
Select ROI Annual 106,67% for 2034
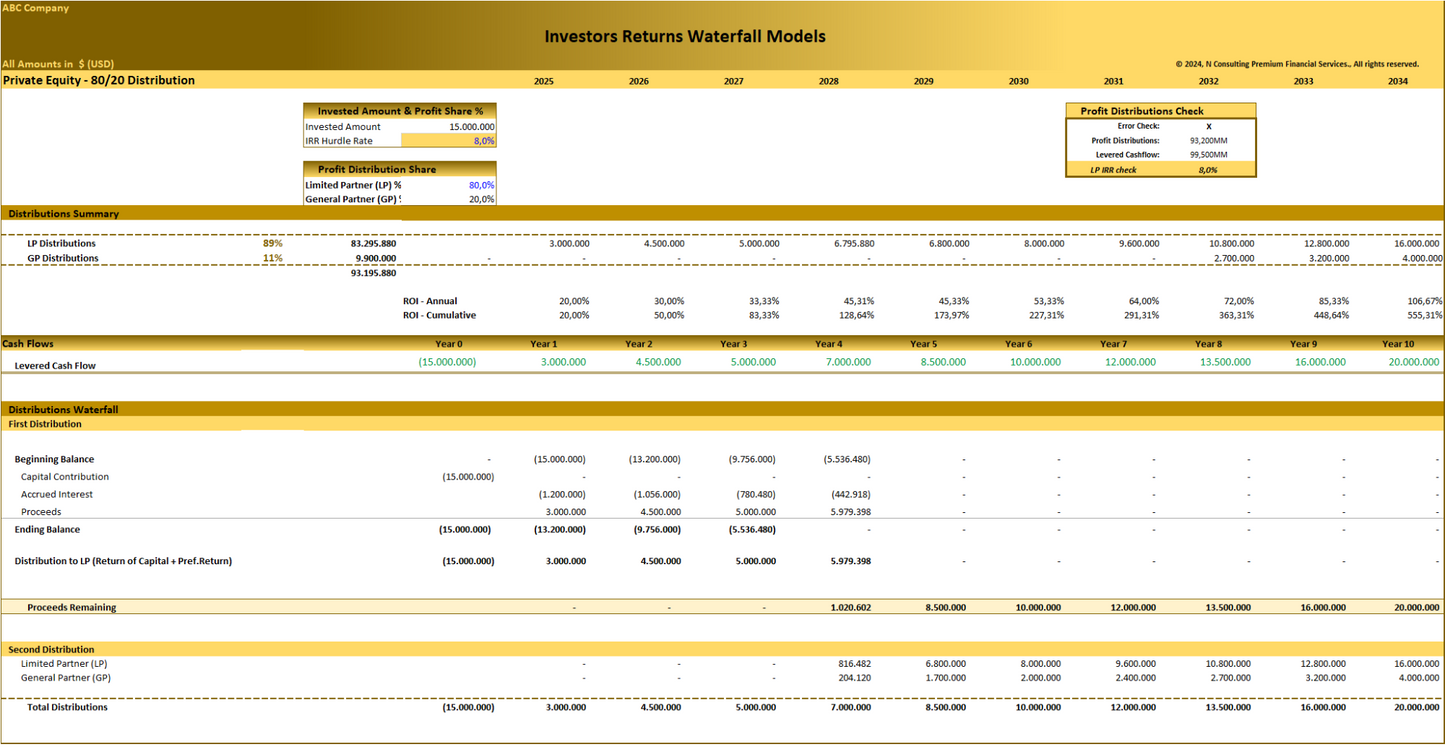(1425, 301)
